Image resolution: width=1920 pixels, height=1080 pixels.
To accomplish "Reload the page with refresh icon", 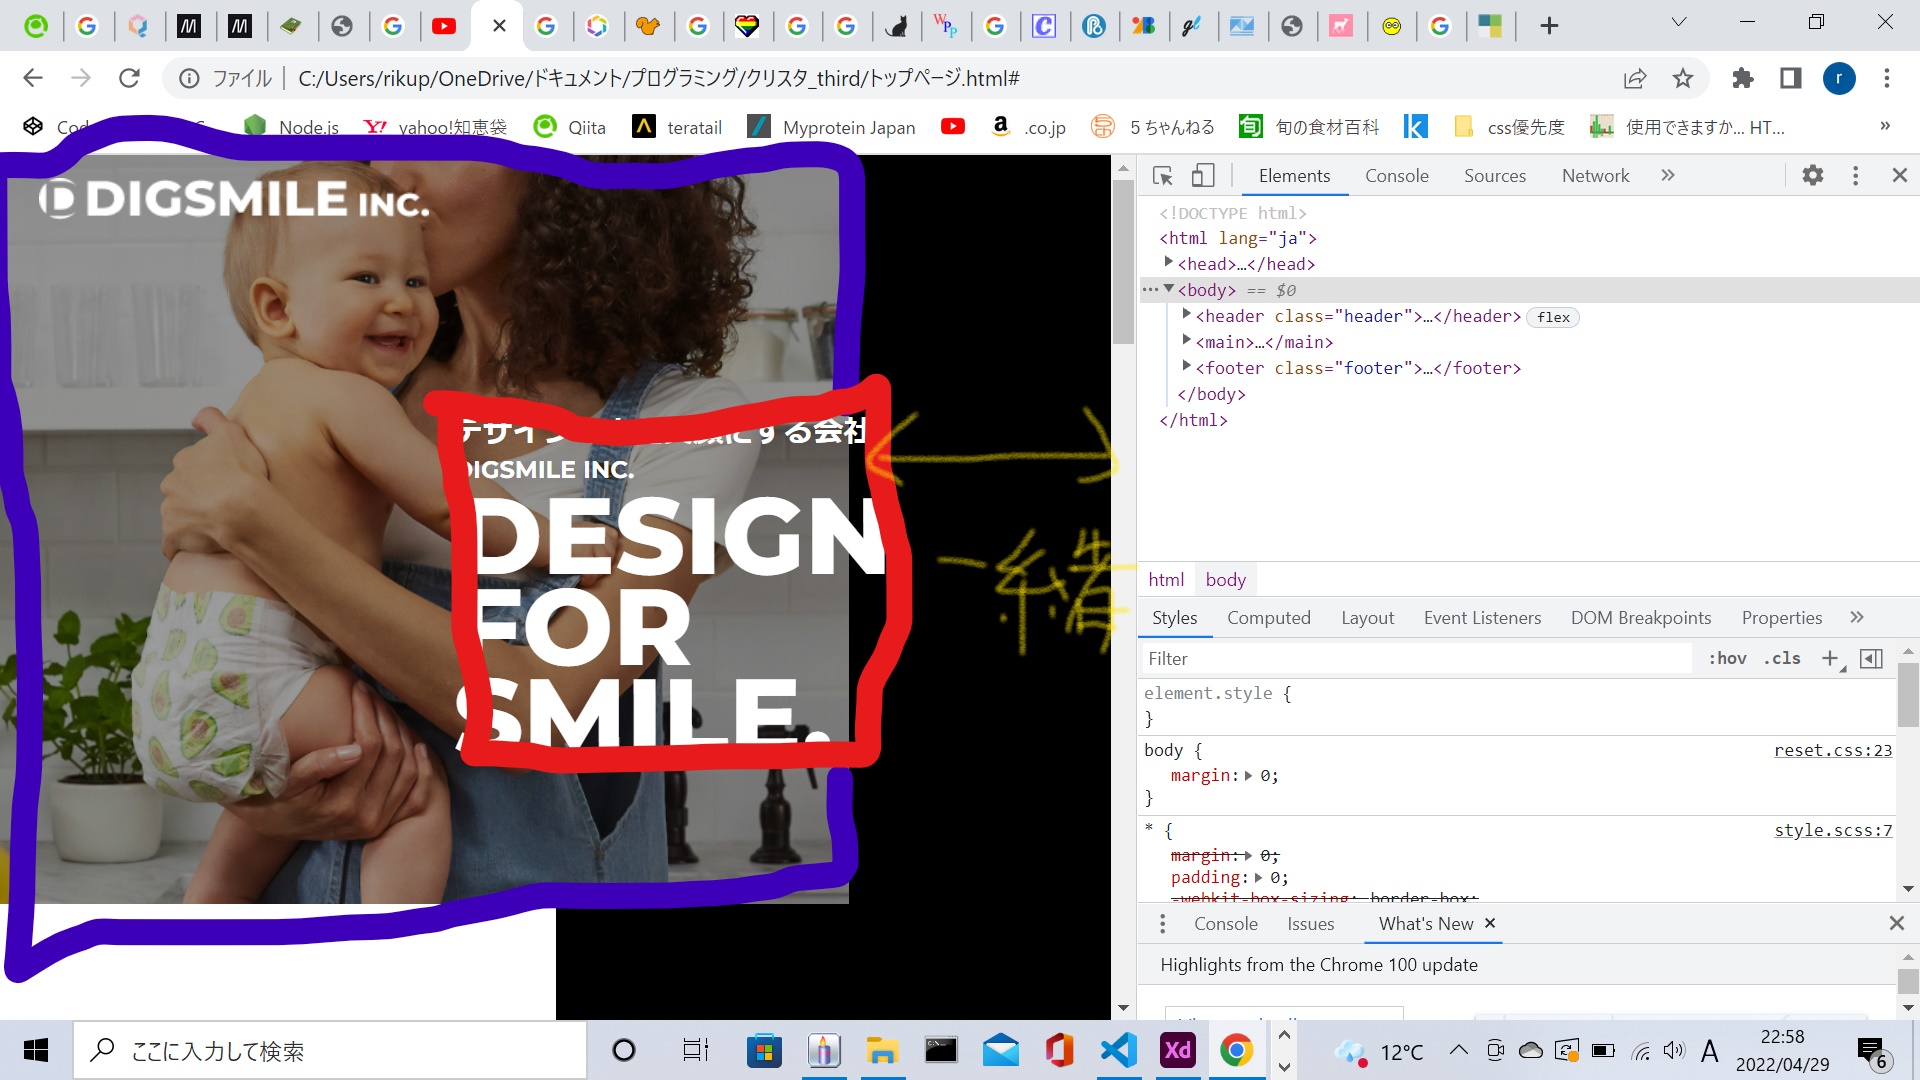I will point(129,78).
